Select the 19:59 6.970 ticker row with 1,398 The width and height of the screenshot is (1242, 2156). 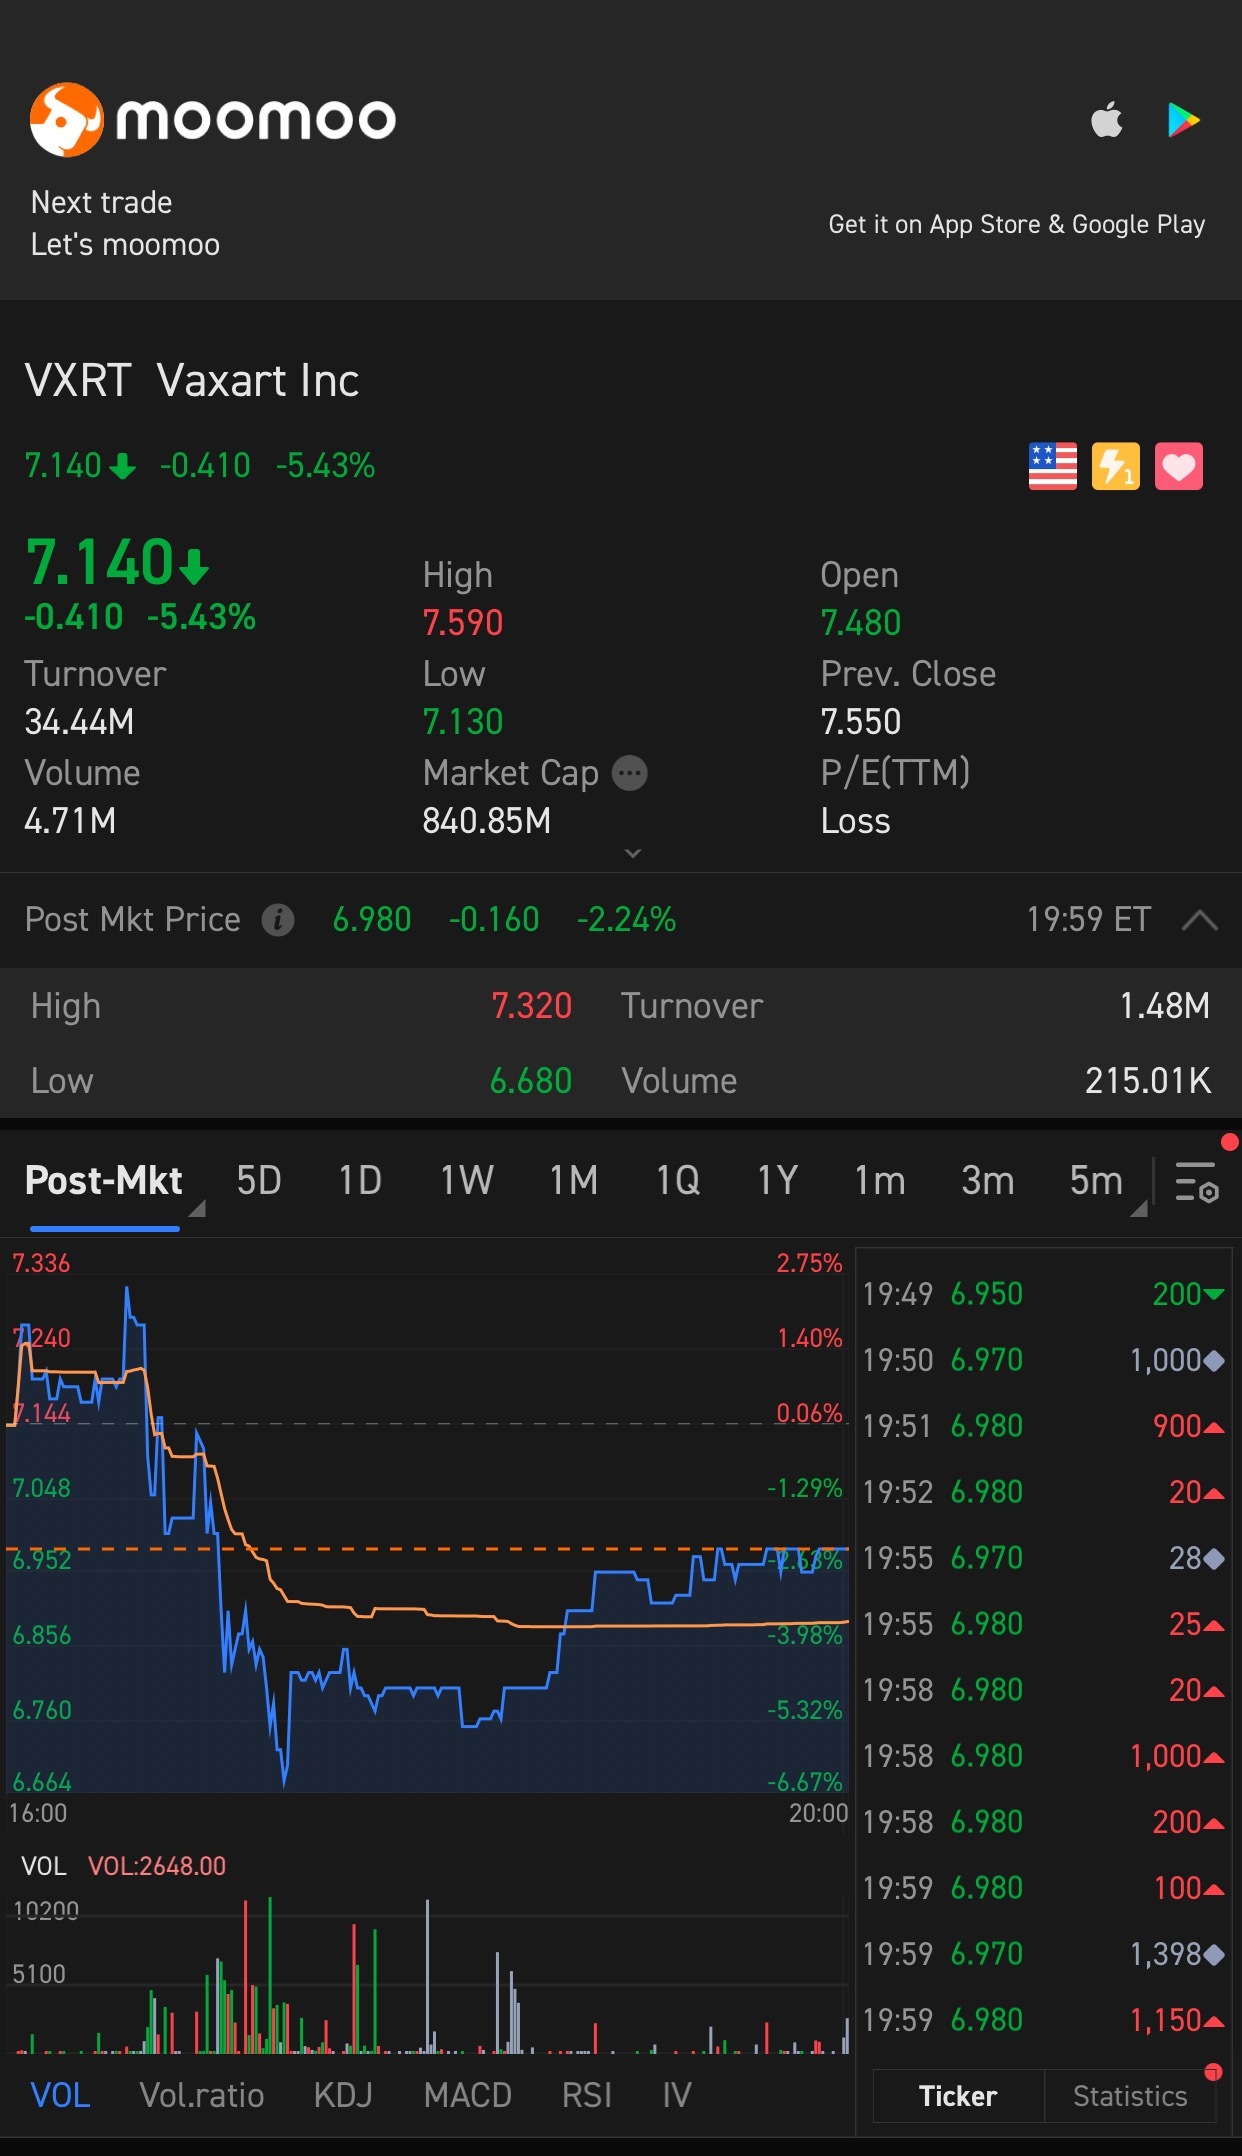coord(1044,1954)
